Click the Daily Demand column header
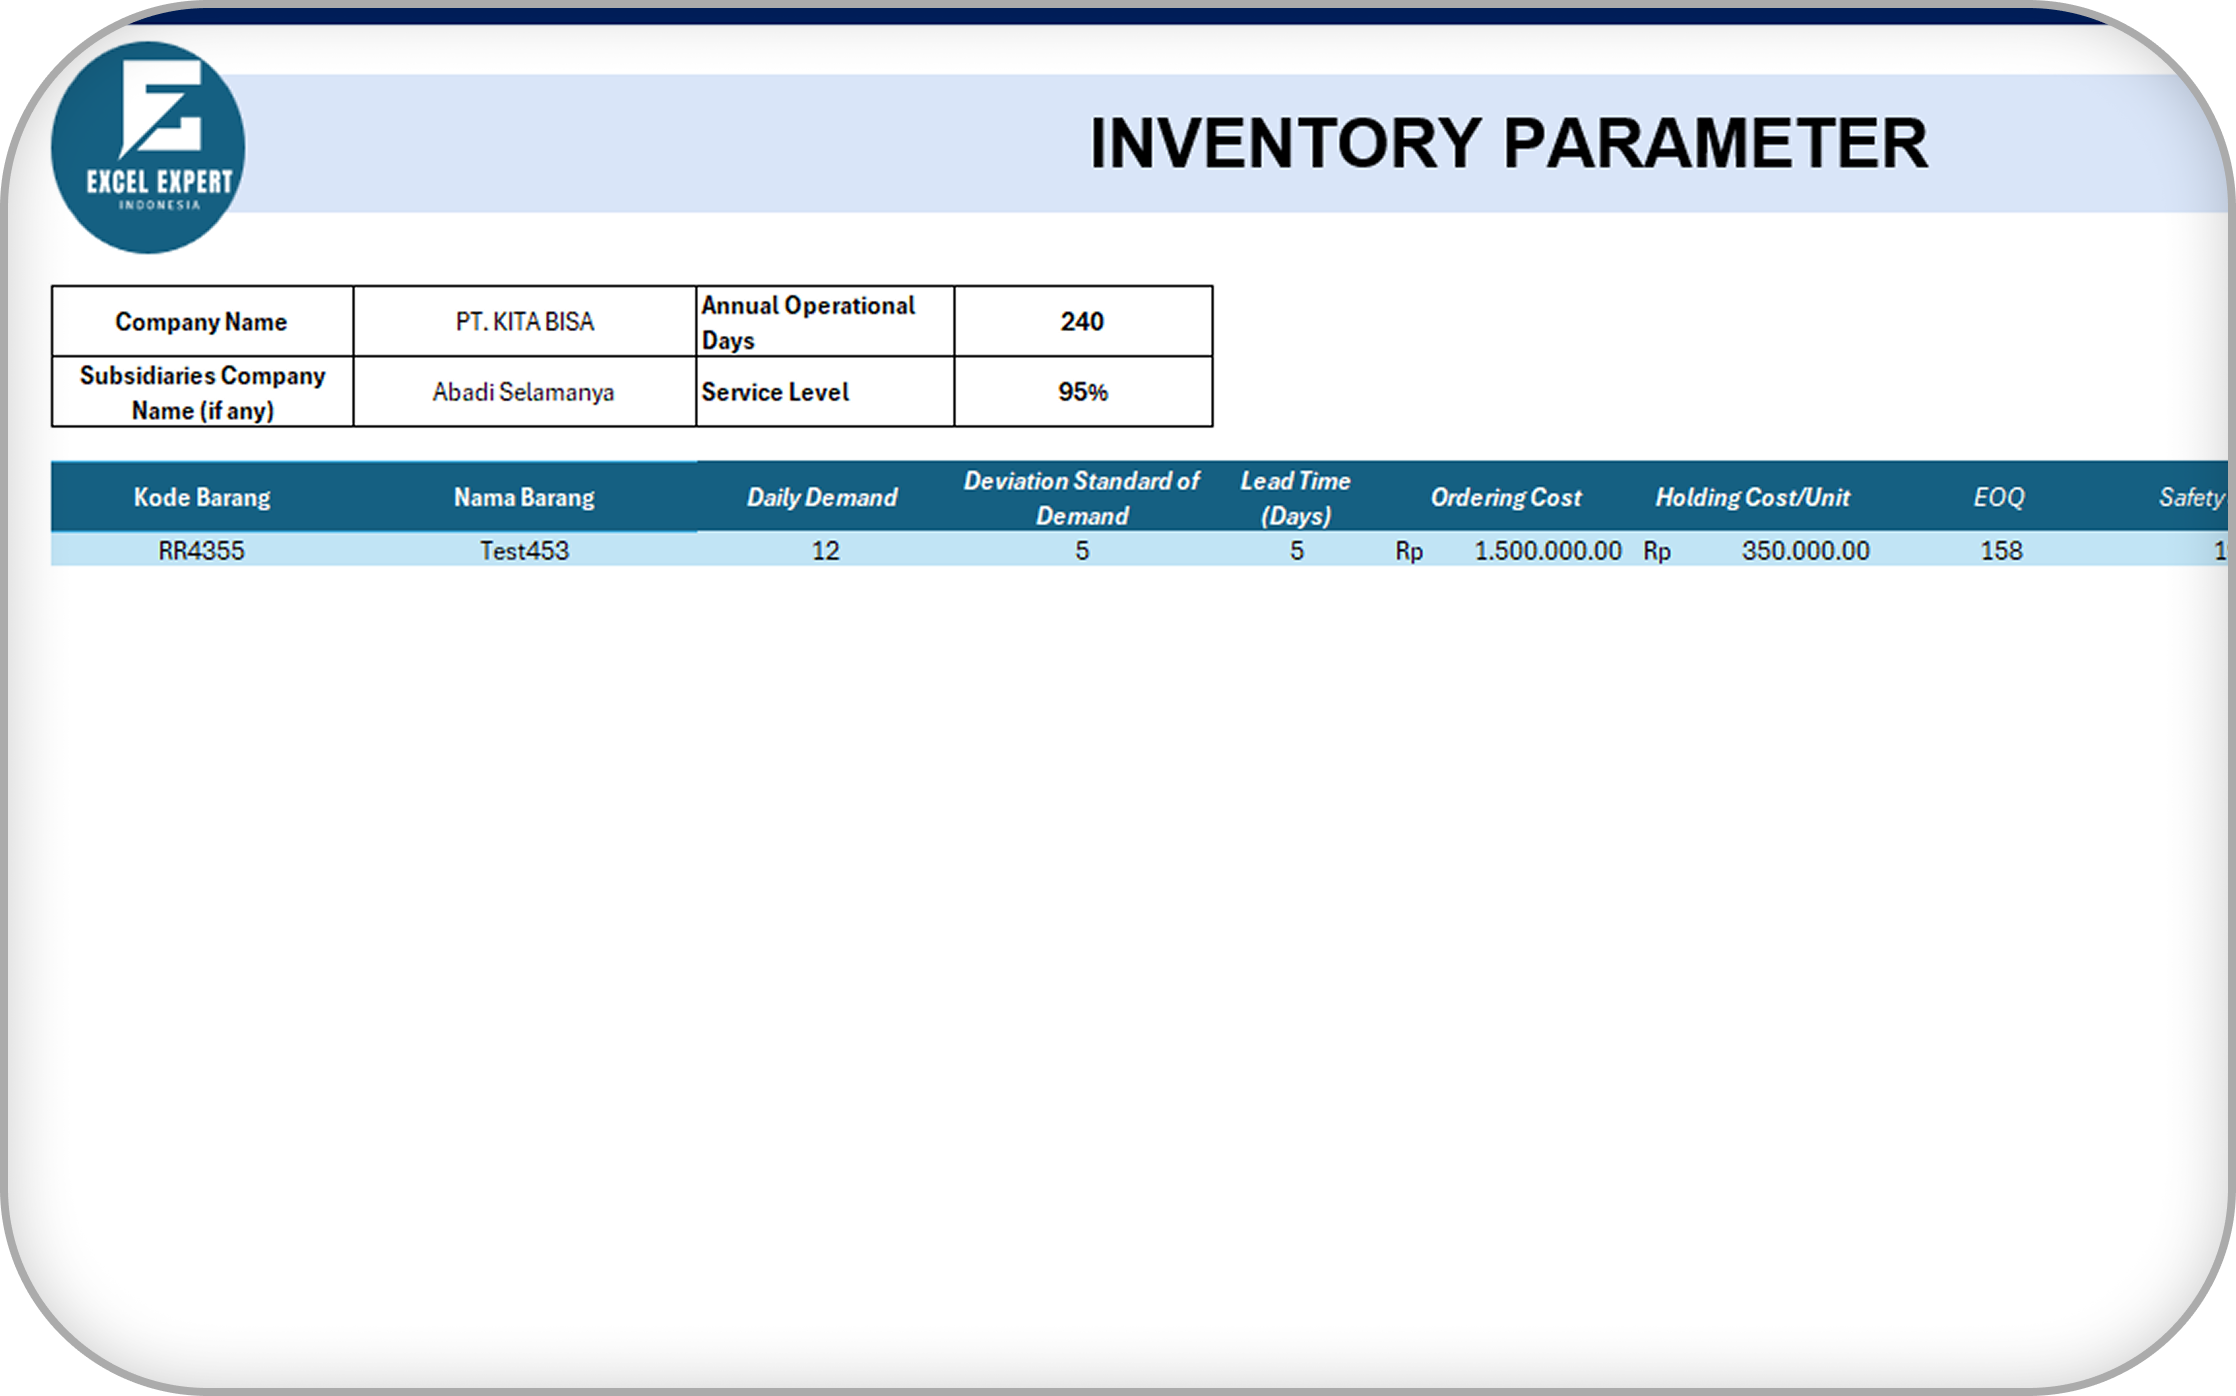 tap(822, 497)
